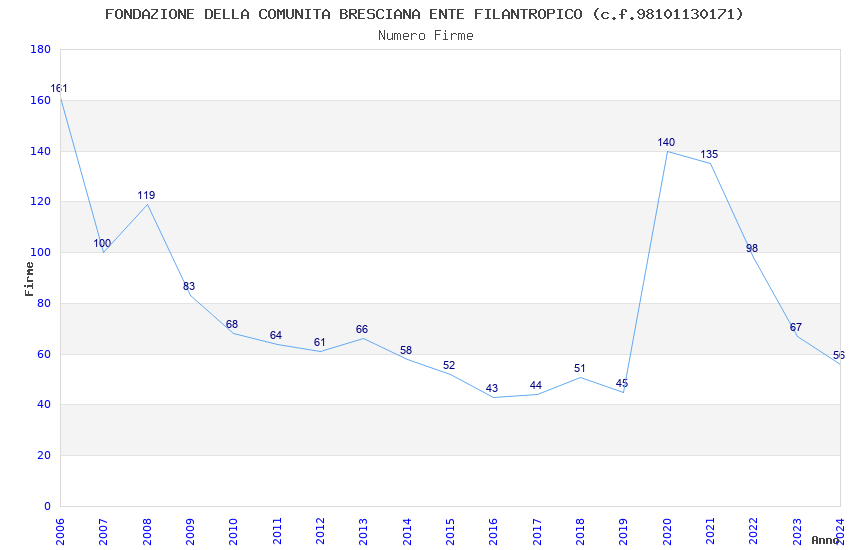The height and width of the screenshot is (550, 850).
Task: Click the 2023 year label on the x-axis
Action: point(797,532)
